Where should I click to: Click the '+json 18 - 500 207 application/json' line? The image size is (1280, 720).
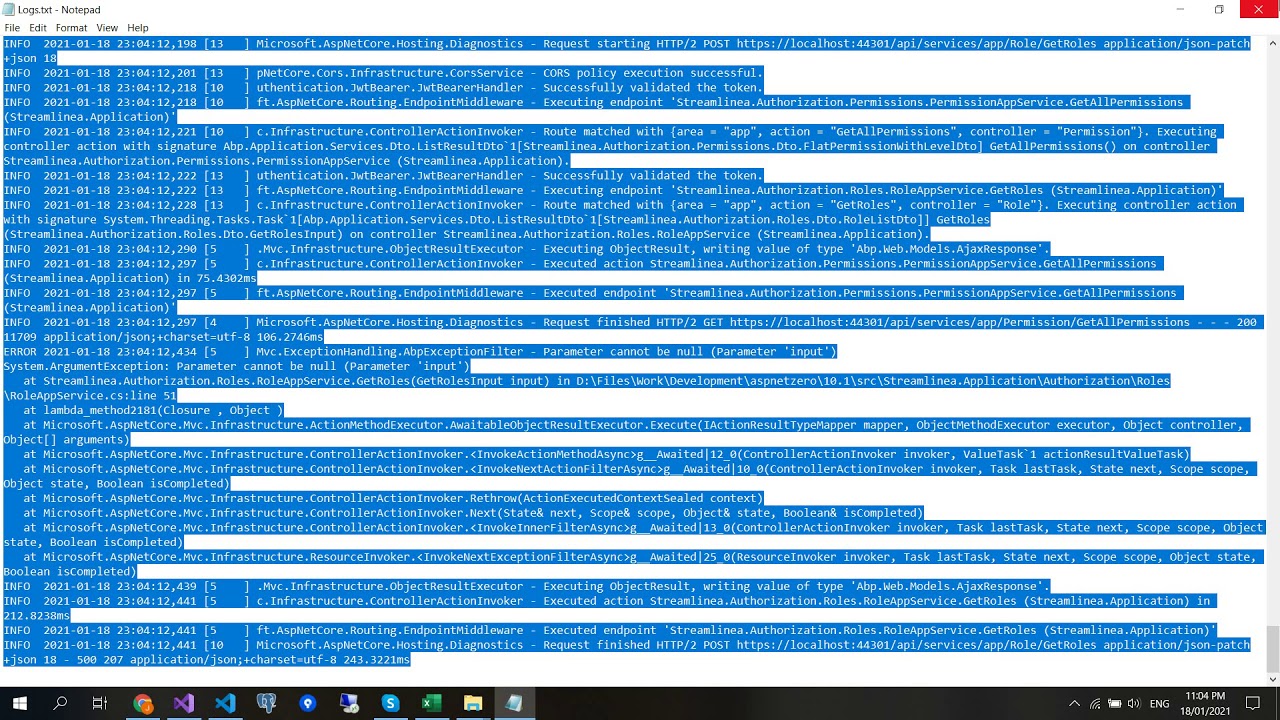click(x=207, y=660)
